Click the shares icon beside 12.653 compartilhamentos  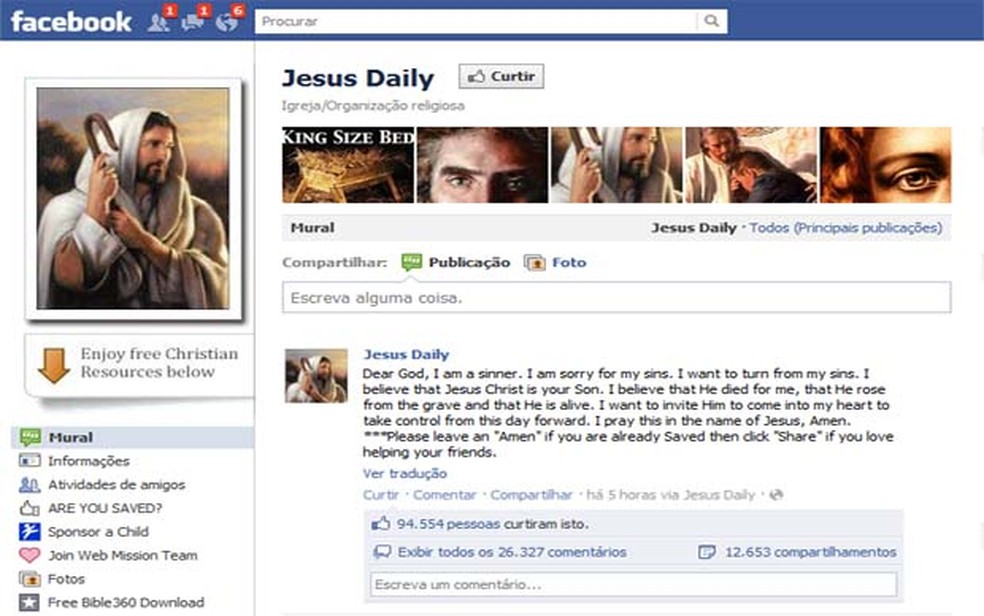coord(707,552)
